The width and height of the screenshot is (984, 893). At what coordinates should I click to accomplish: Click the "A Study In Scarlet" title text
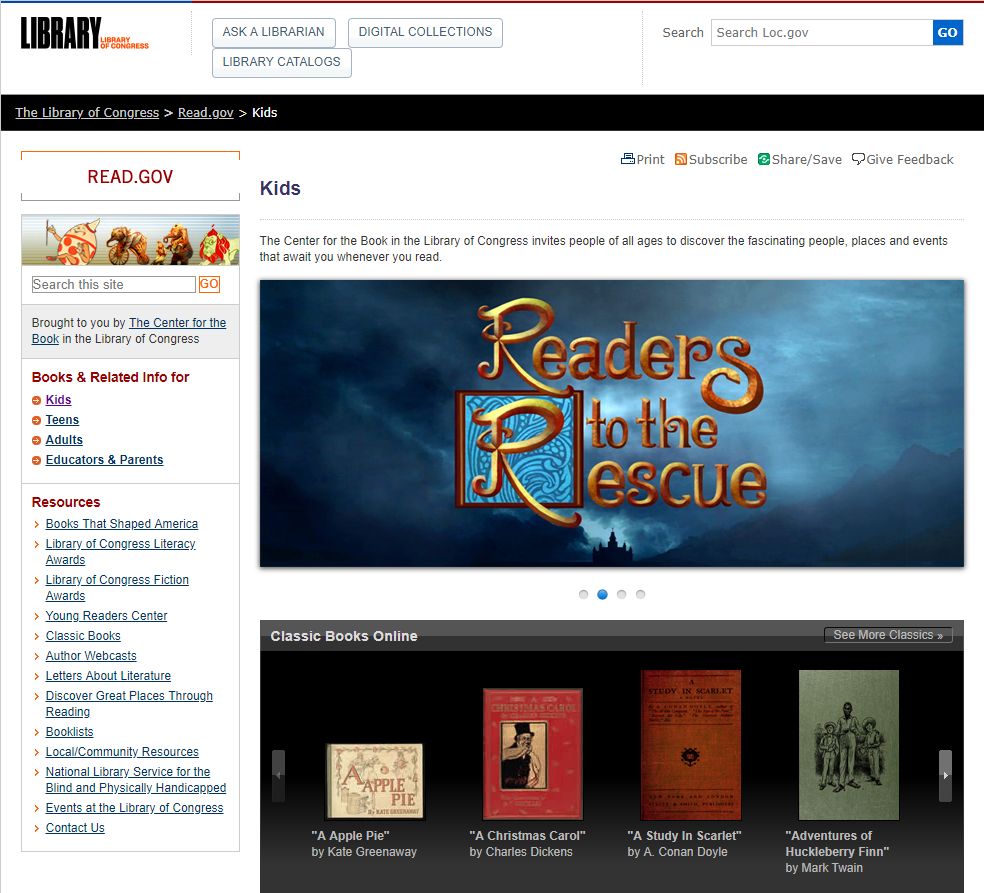coord(684,836)
